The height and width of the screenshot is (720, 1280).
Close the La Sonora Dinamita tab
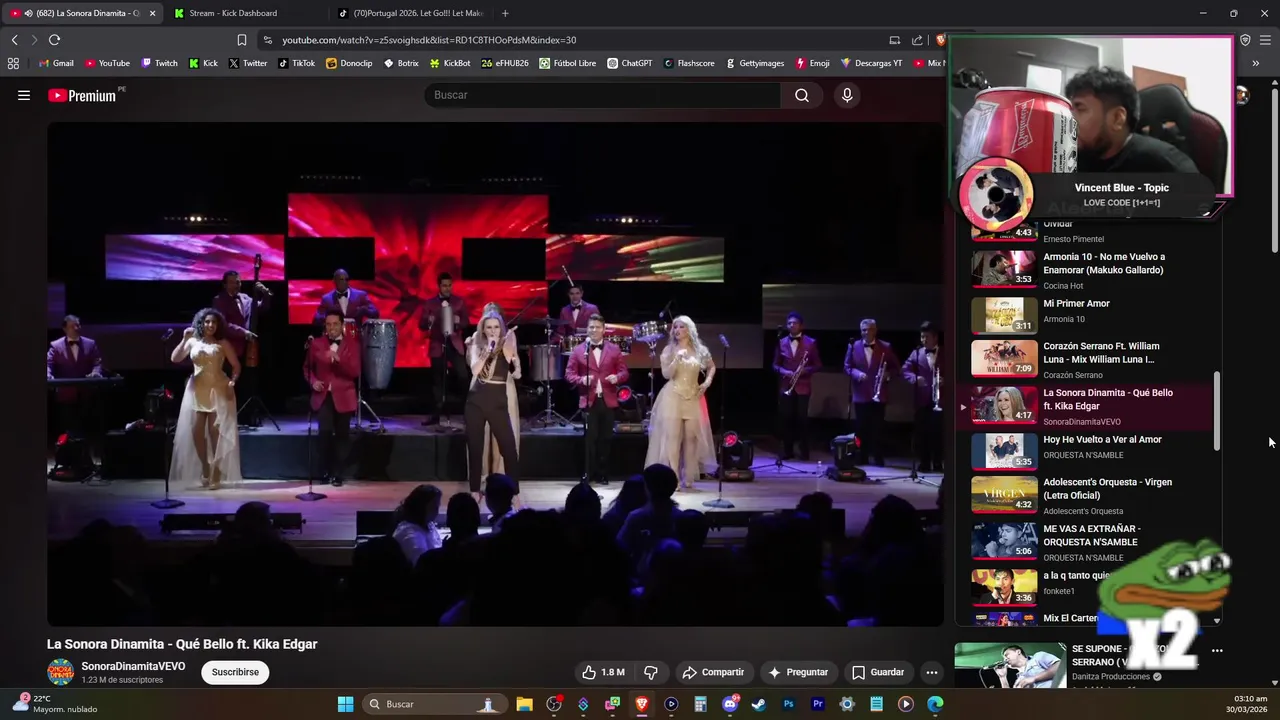(x=153, y=13)
